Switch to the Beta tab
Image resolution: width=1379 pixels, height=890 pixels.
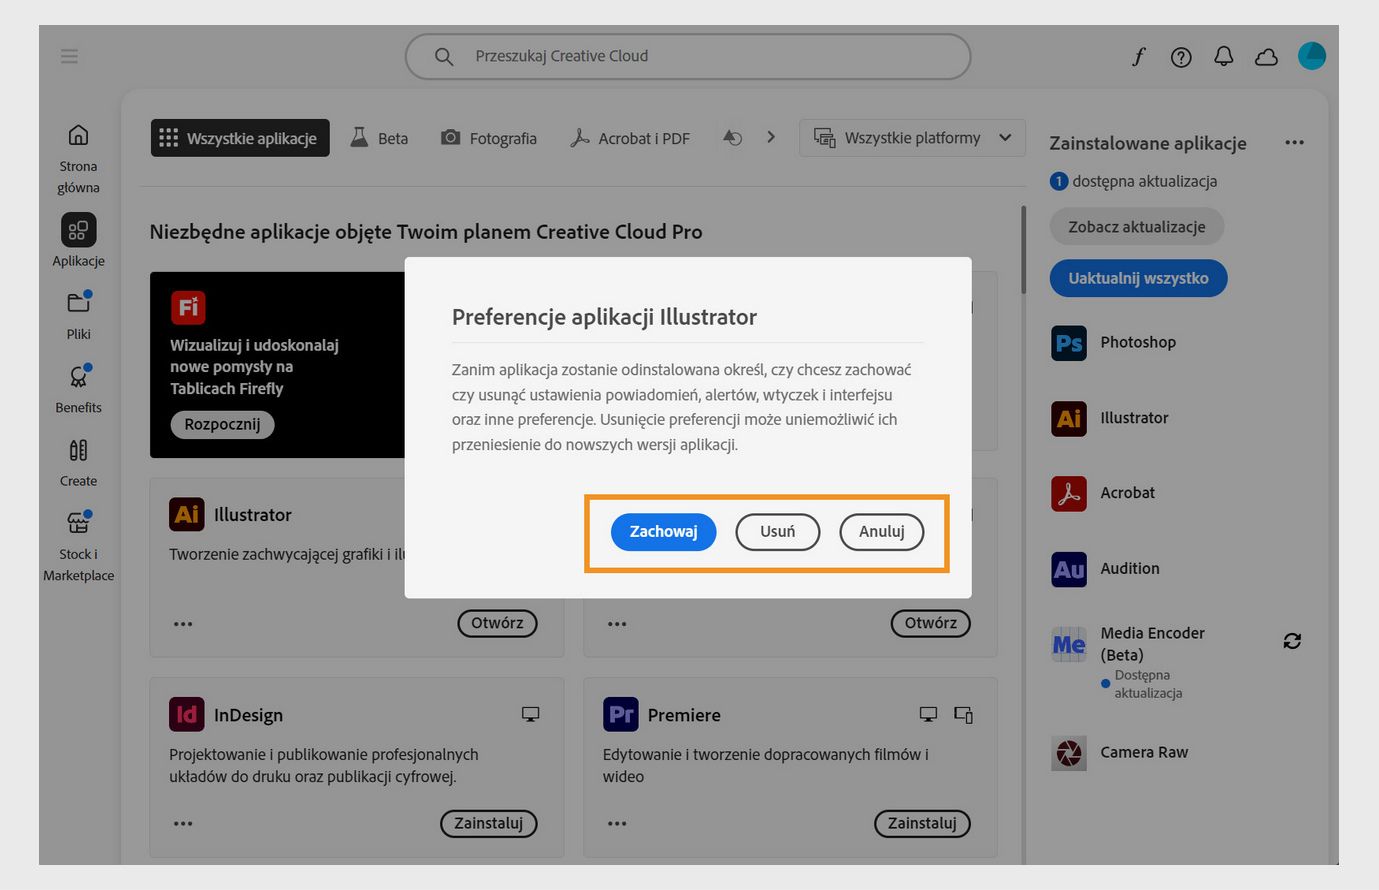click(x=379, y=138)
